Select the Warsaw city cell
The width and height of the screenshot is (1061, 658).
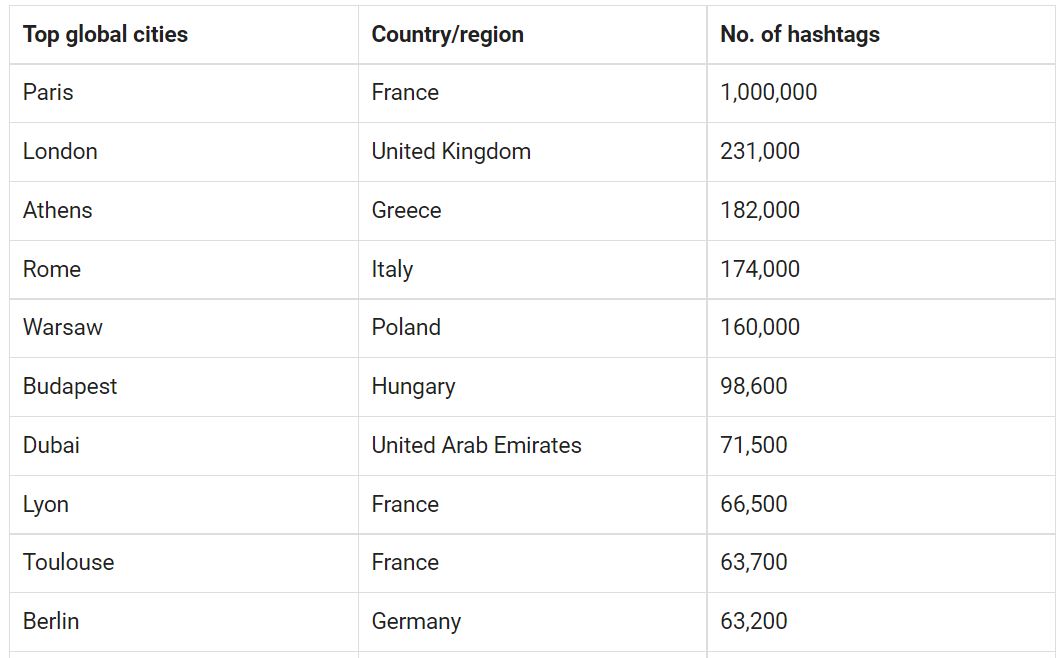click(x=183, y=328)
